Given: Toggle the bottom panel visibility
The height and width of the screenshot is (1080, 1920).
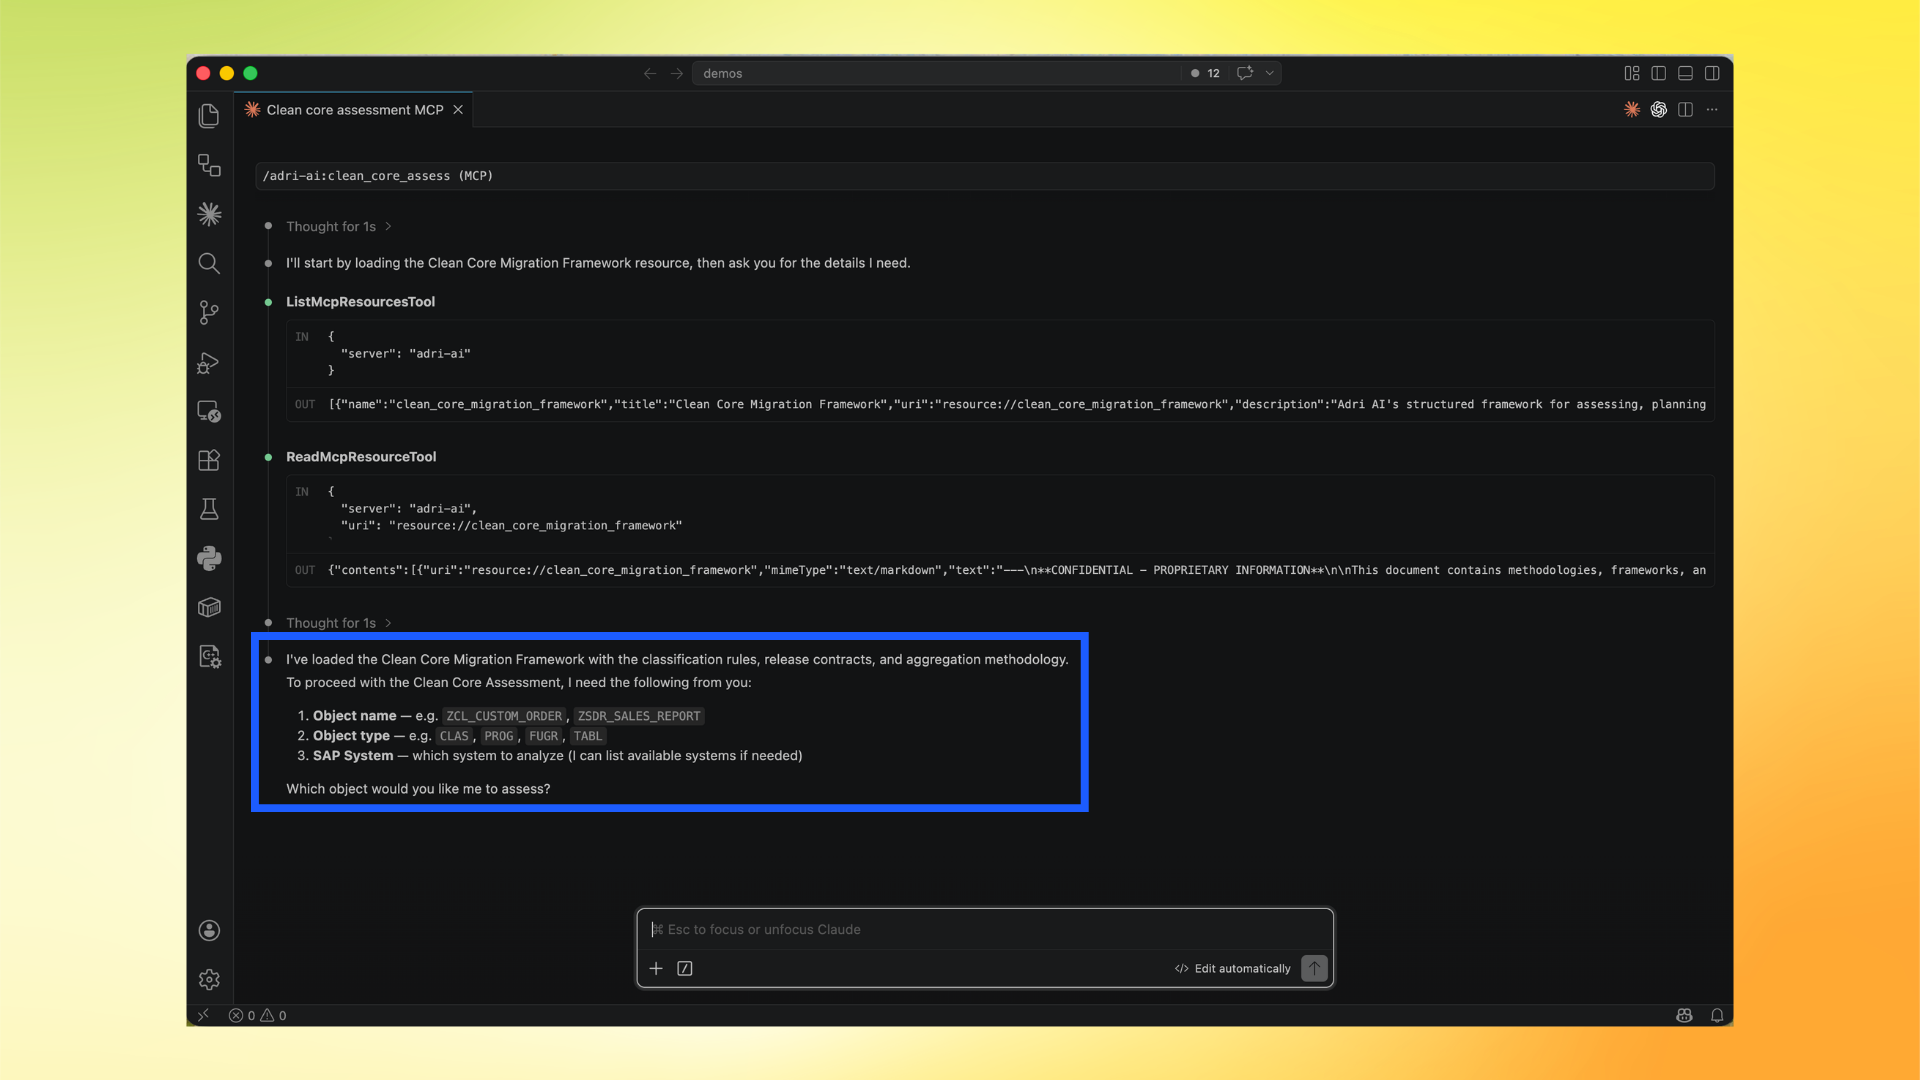Looking at the screenshot, I should 1686,73.
